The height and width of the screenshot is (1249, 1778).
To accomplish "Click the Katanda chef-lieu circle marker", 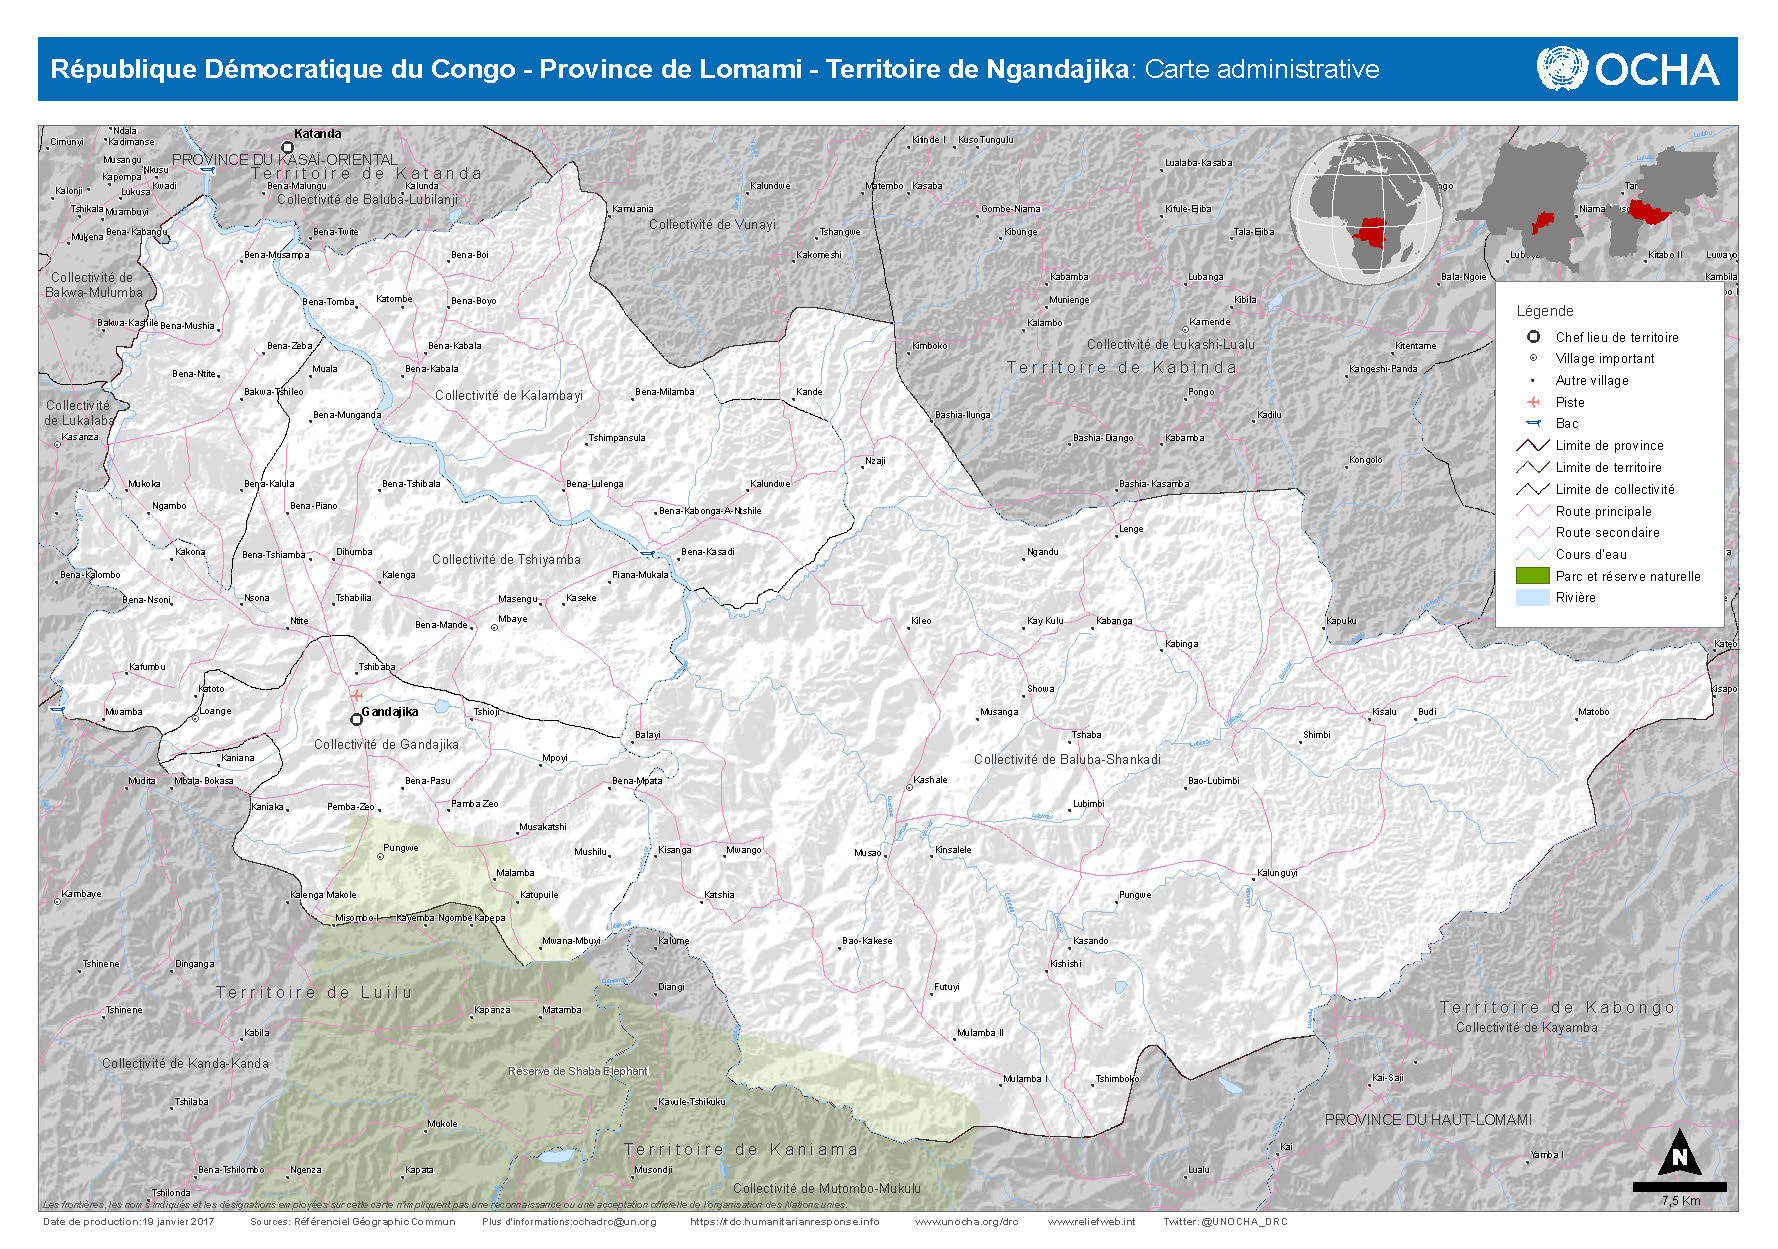I will (x=287, y=147).
